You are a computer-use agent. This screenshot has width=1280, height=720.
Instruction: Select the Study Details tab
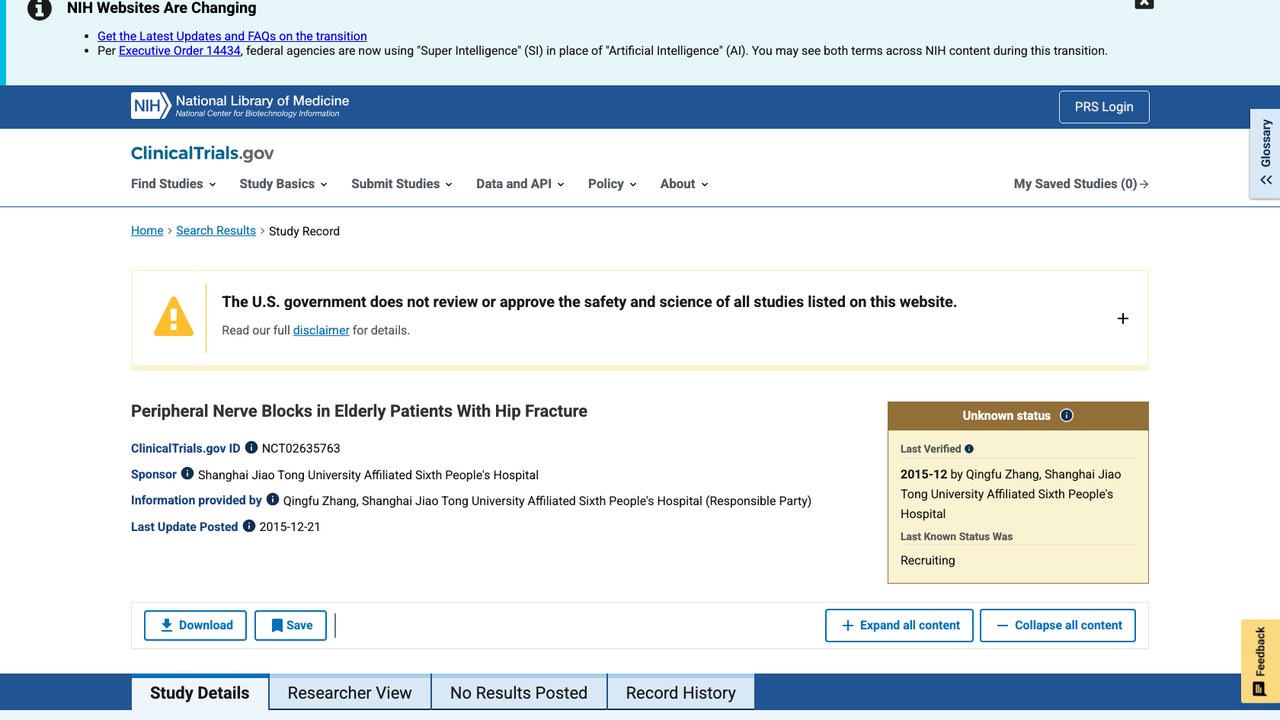(x=200, y=692)
